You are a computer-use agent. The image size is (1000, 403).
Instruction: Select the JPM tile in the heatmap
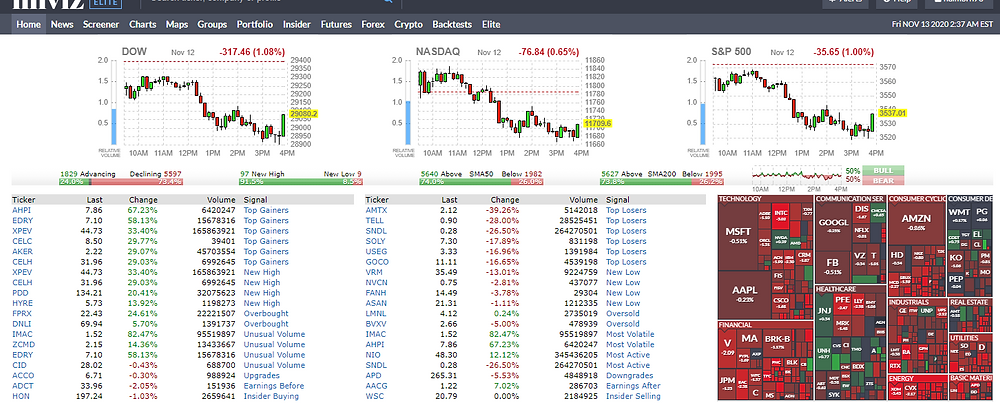coord(726,383)
